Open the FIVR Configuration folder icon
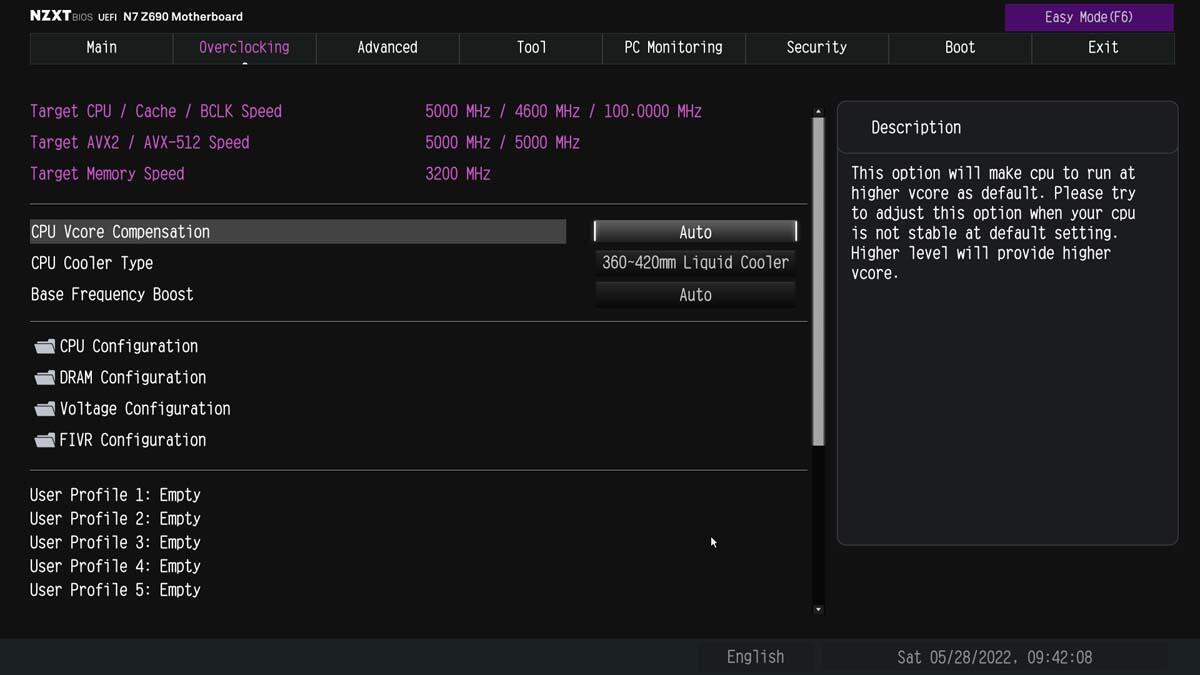 pos(44,440)
